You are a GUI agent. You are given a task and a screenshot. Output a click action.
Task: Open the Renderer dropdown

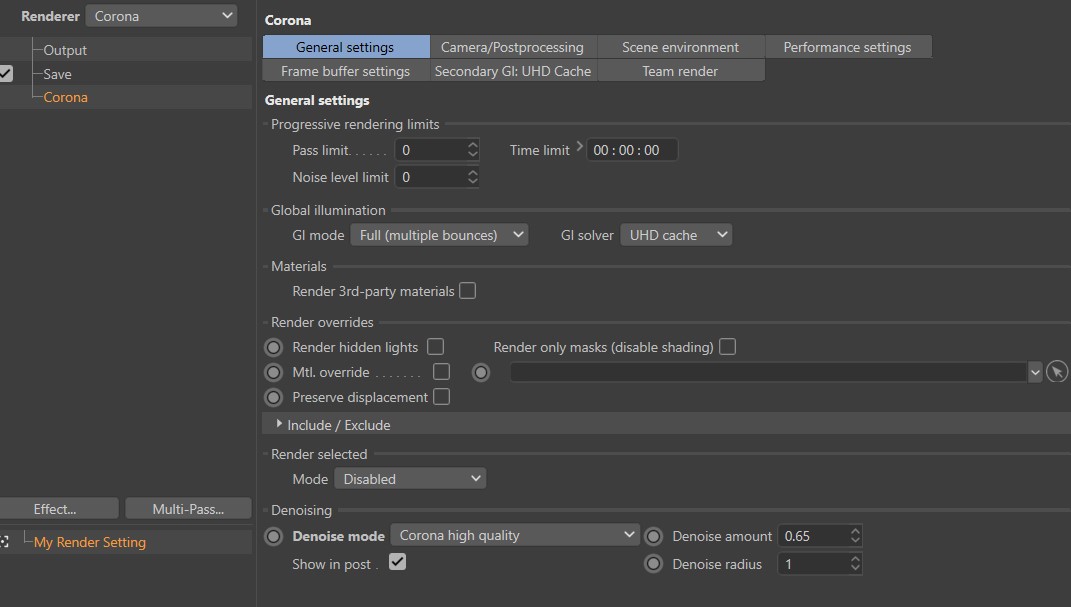161,16
